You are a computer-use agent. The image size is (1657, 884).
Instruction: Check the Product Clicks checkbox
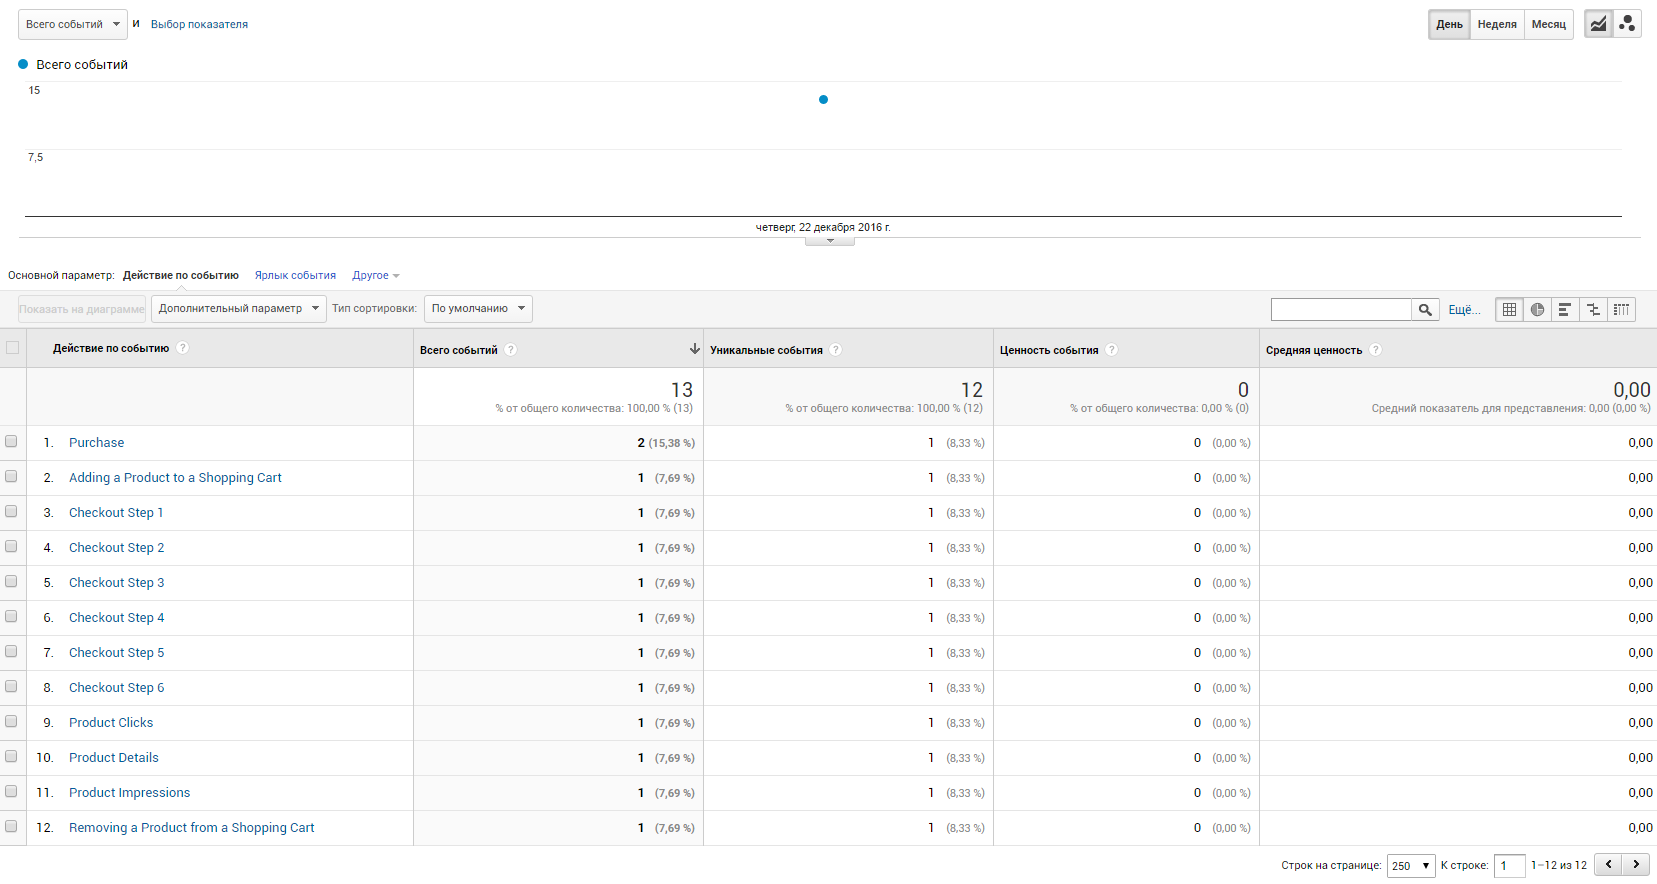[12, 721]
